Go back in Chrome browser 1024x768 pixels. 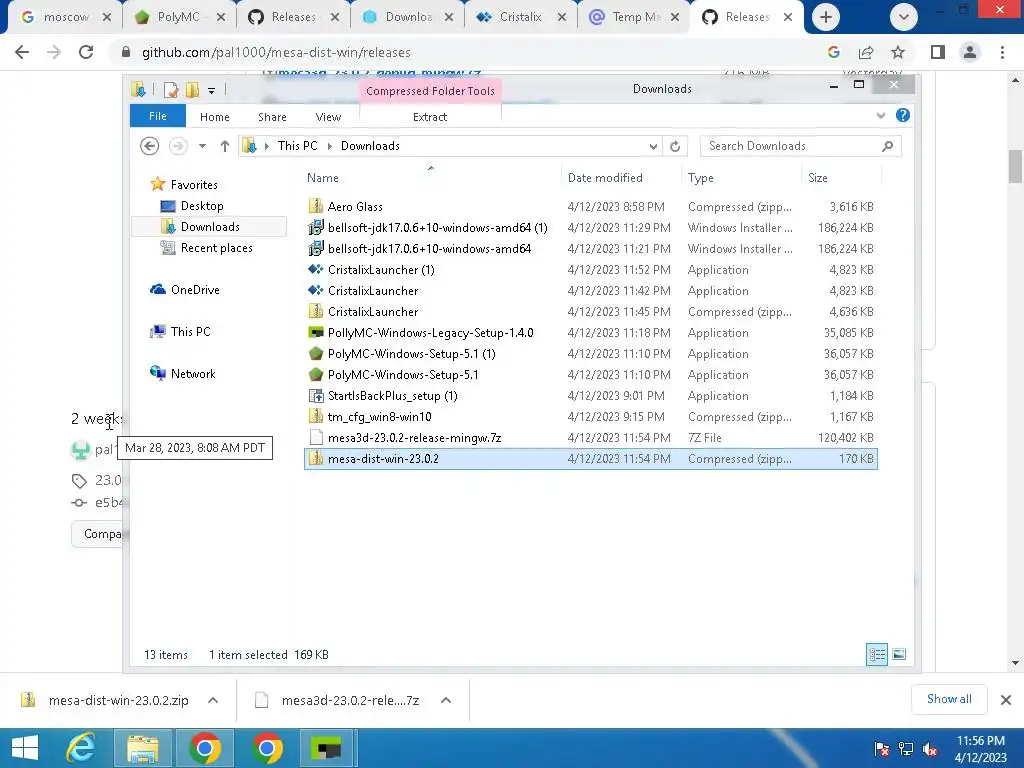pos(22,52)
